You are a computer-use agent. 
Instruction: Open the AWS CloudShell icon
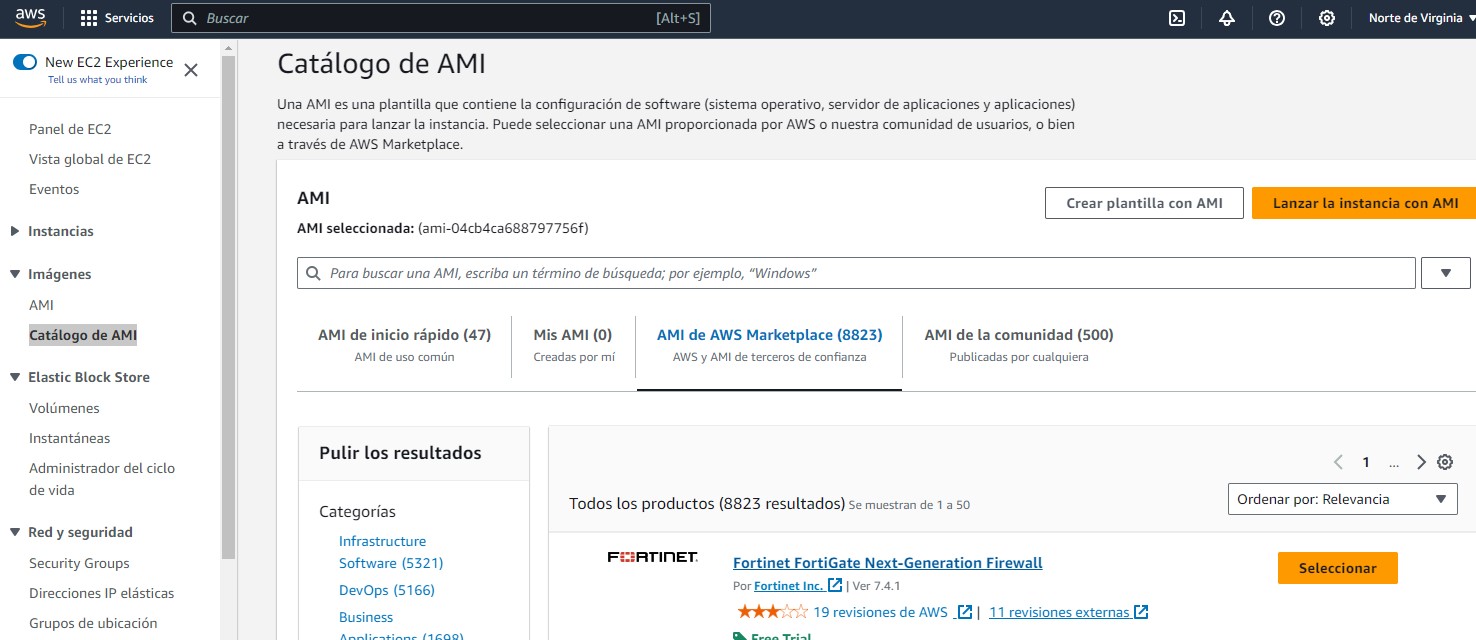[x=1178, y=18]
